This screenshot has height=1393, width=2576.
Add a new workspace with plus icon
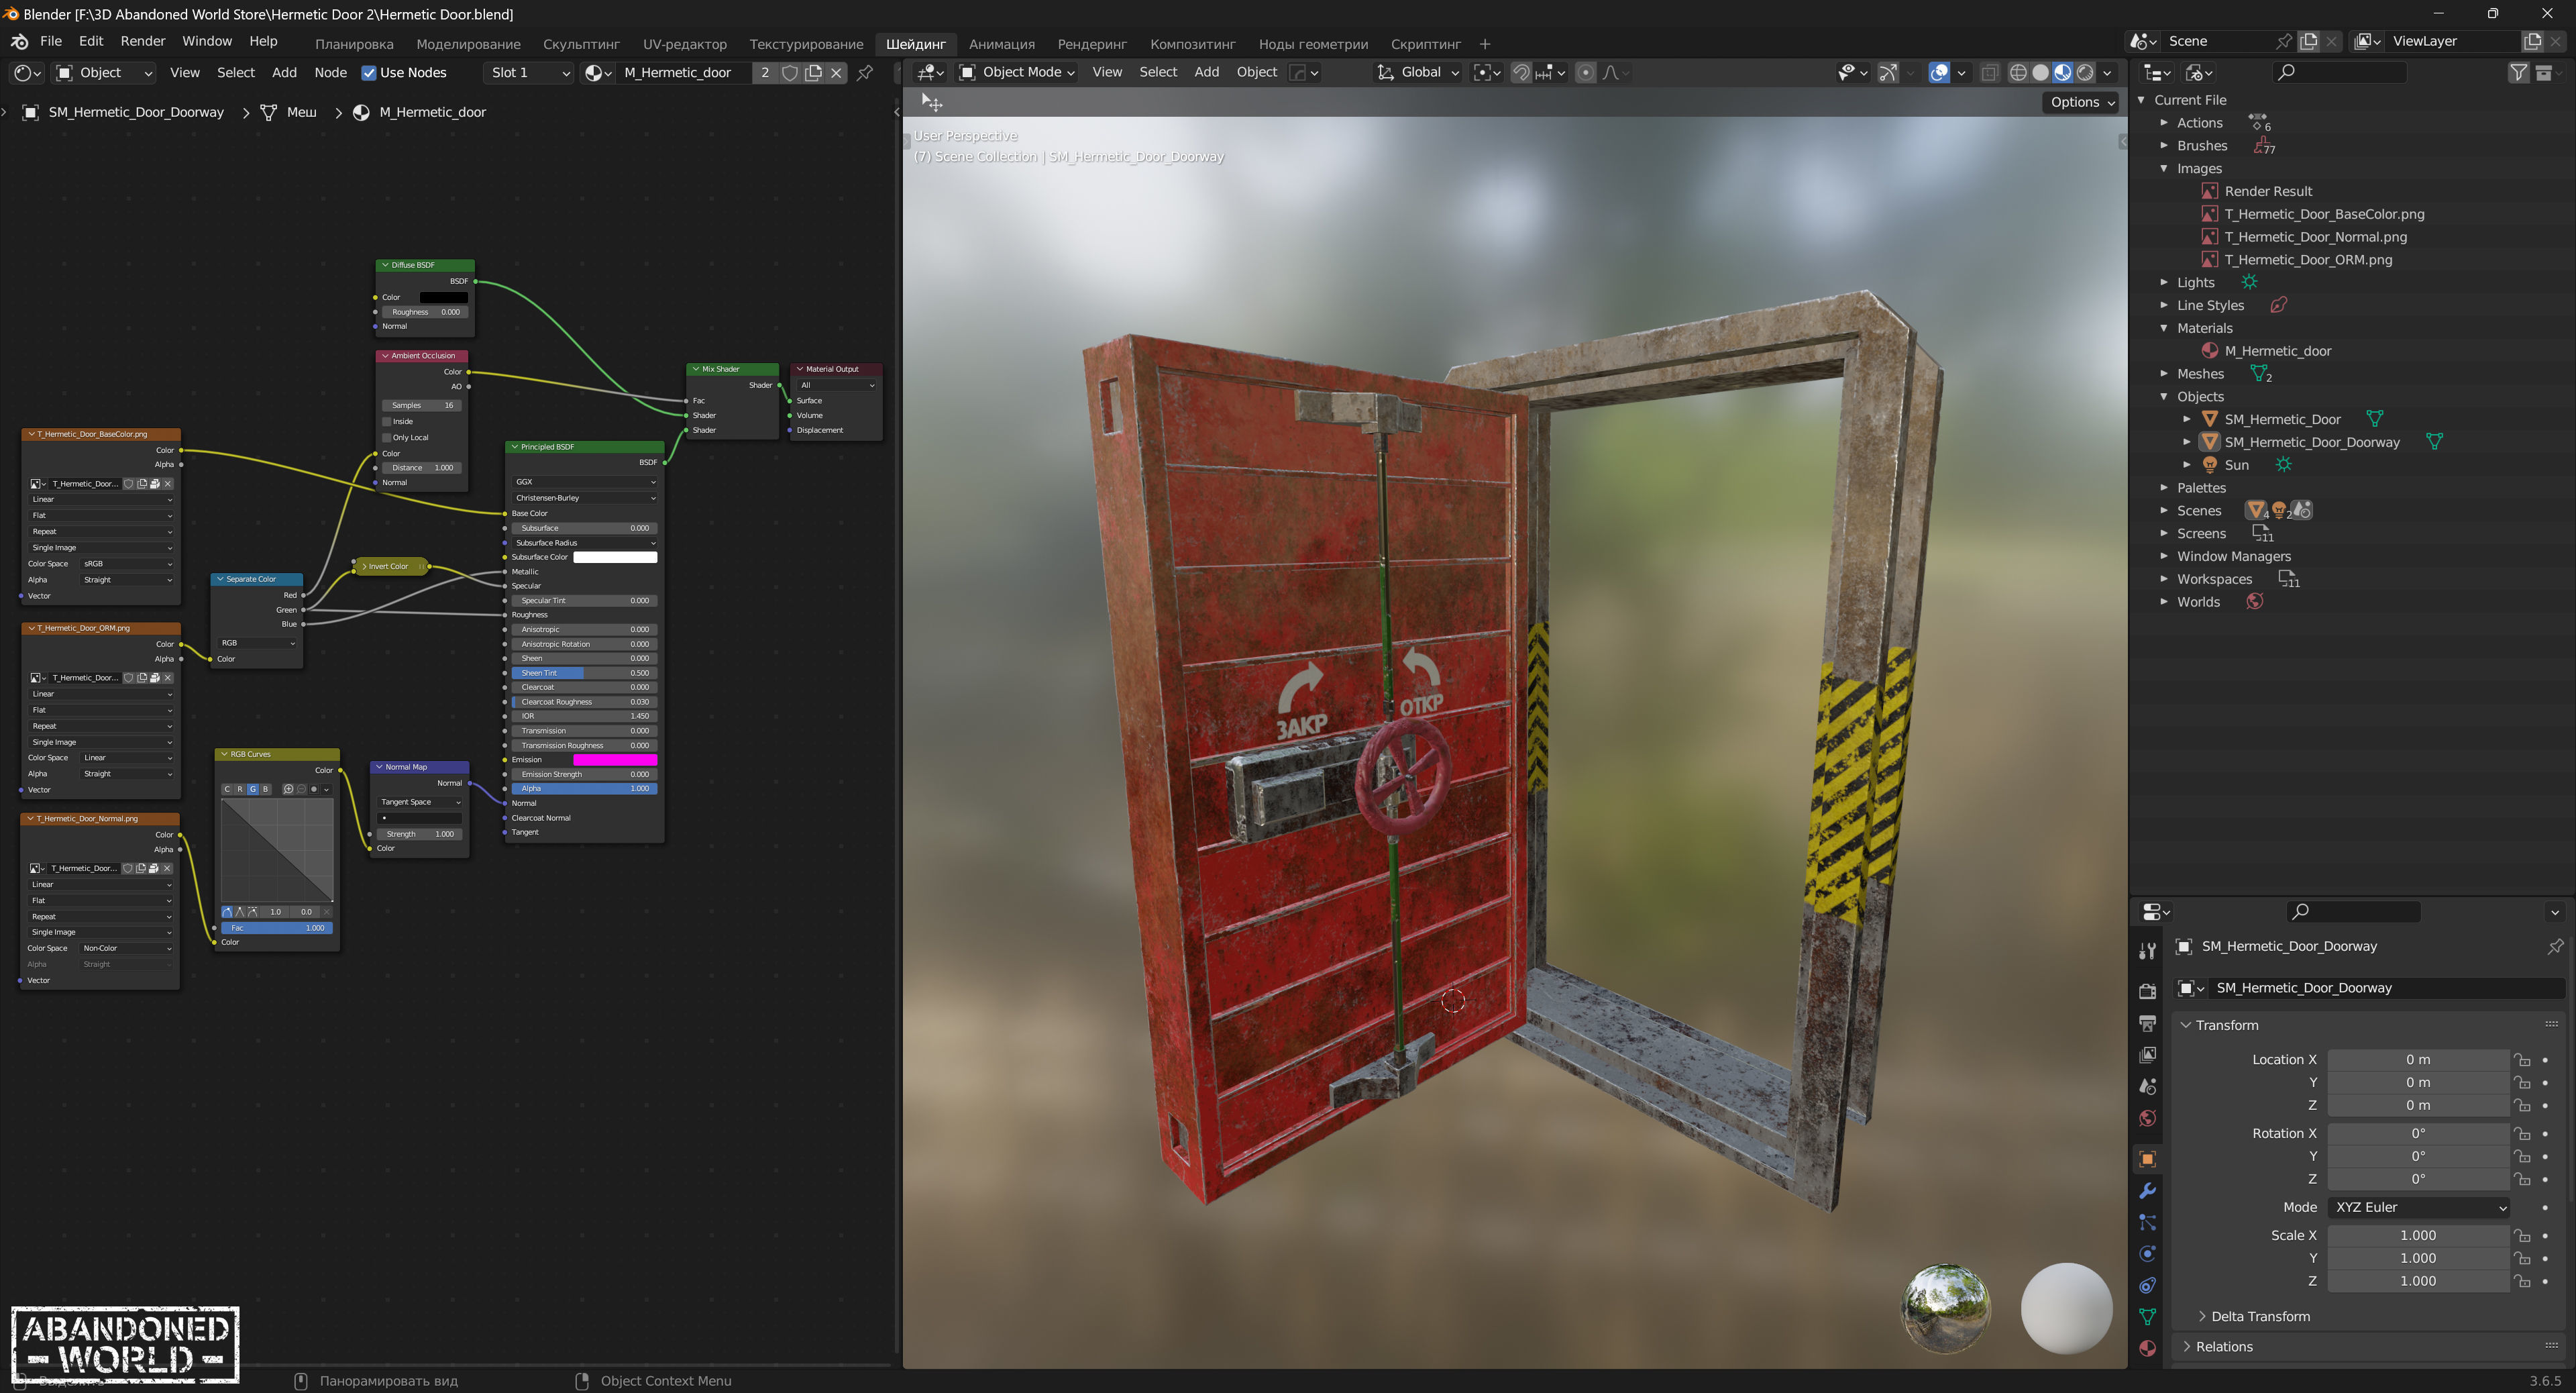[1485, 44]
